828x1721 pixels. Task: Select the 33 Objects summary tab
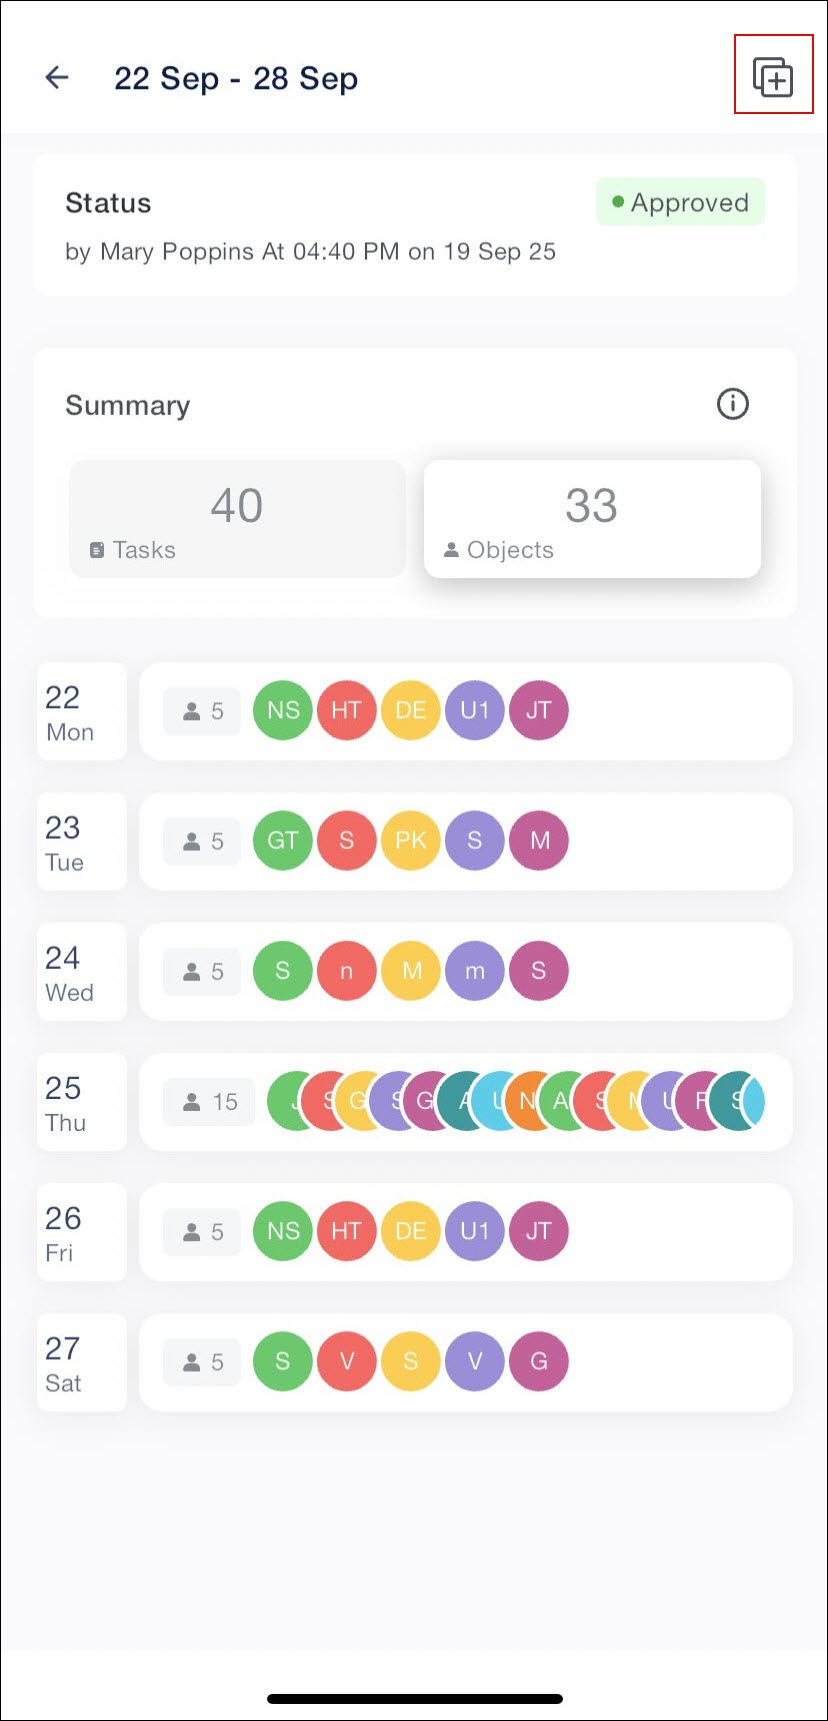pos(592,519)
